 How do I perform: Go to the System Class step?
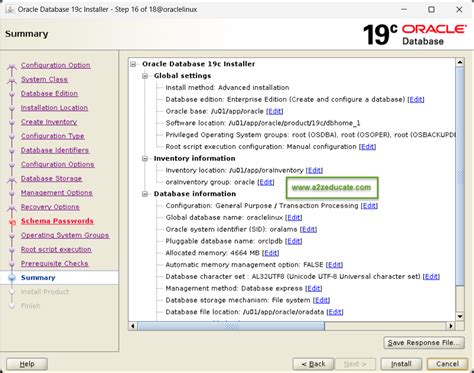pyautogui.click(x=44, y=79)
